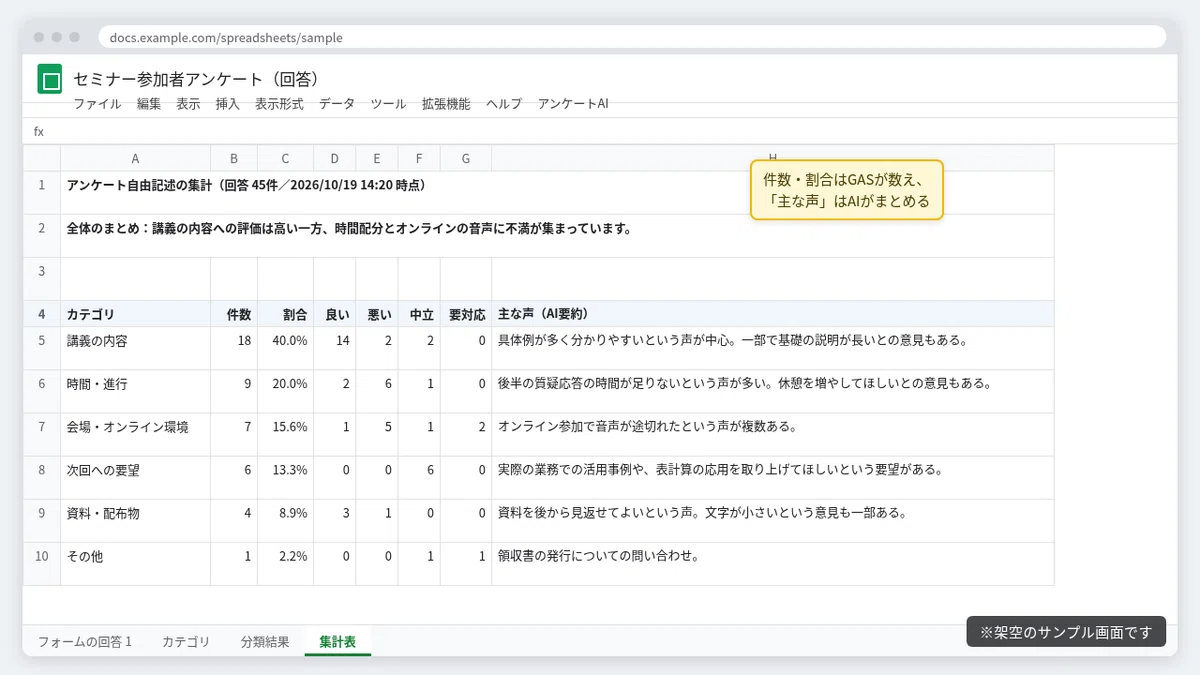Open the ヘルプ menu
The height and width of the screenshot is (675, 1200).
coord(504,103)
